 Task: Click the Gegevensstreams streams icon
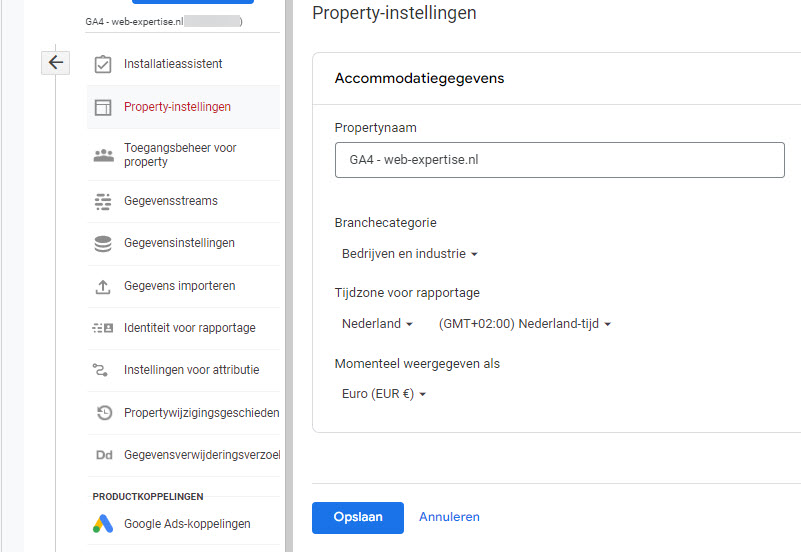click(103, 201)
